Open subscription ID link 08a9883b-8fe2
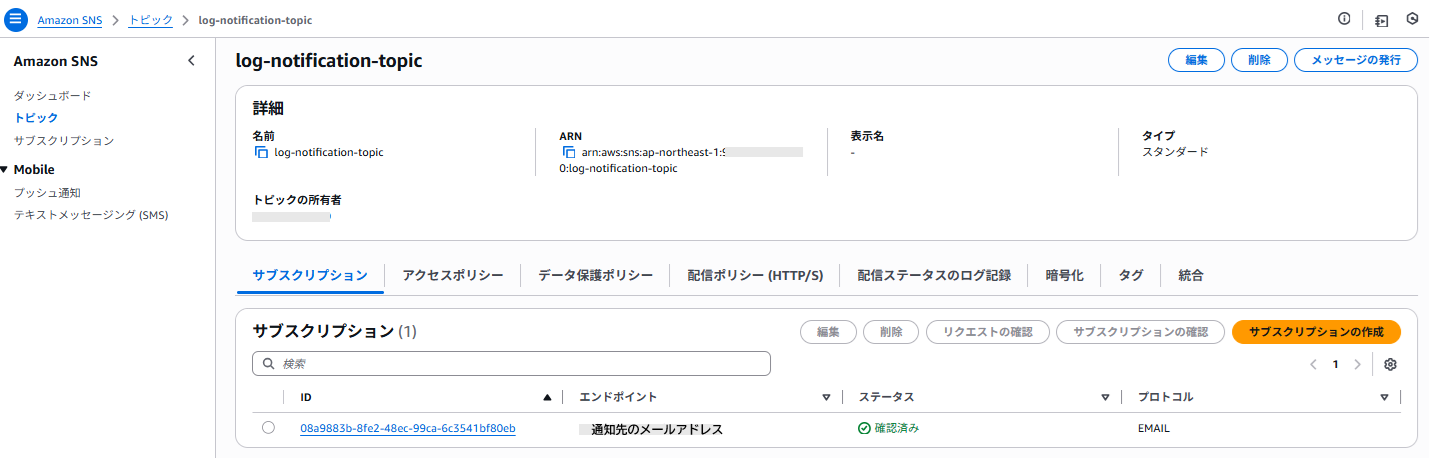Screen dimensions: 1430x458 [x=407, y=429]
